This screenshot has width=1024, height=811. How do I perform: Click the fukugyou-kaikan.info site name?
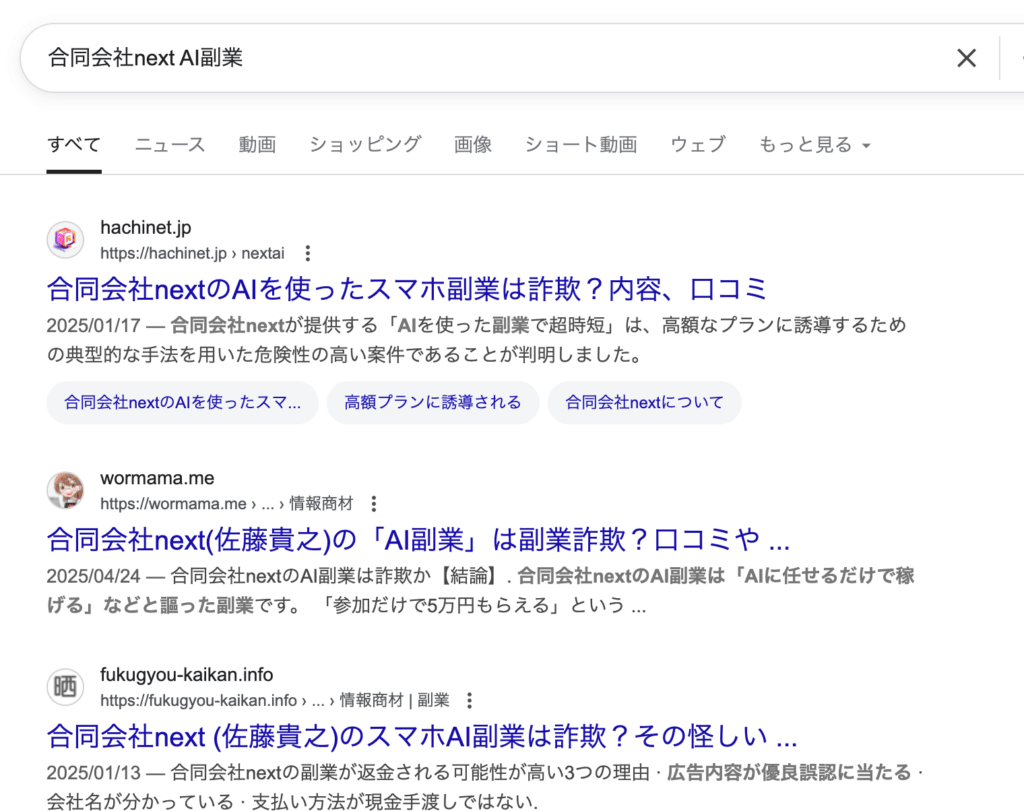[187, 675]
